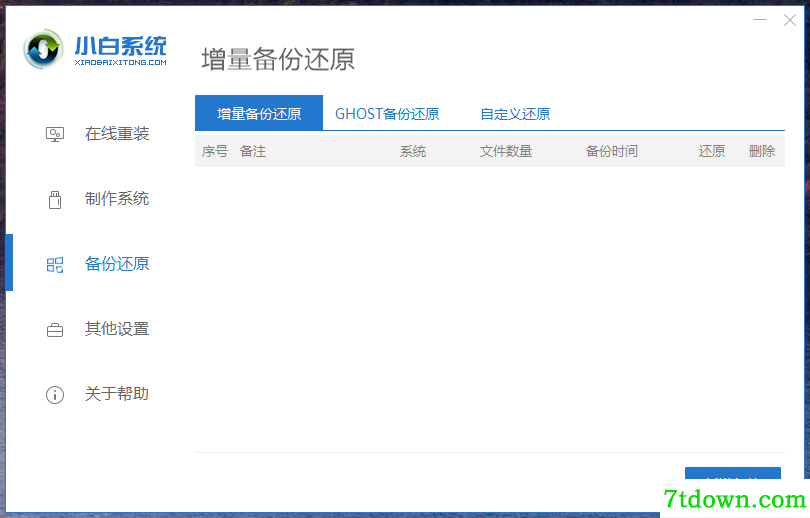Click the 备份还原 grid icon

click(x=55, y=265)
